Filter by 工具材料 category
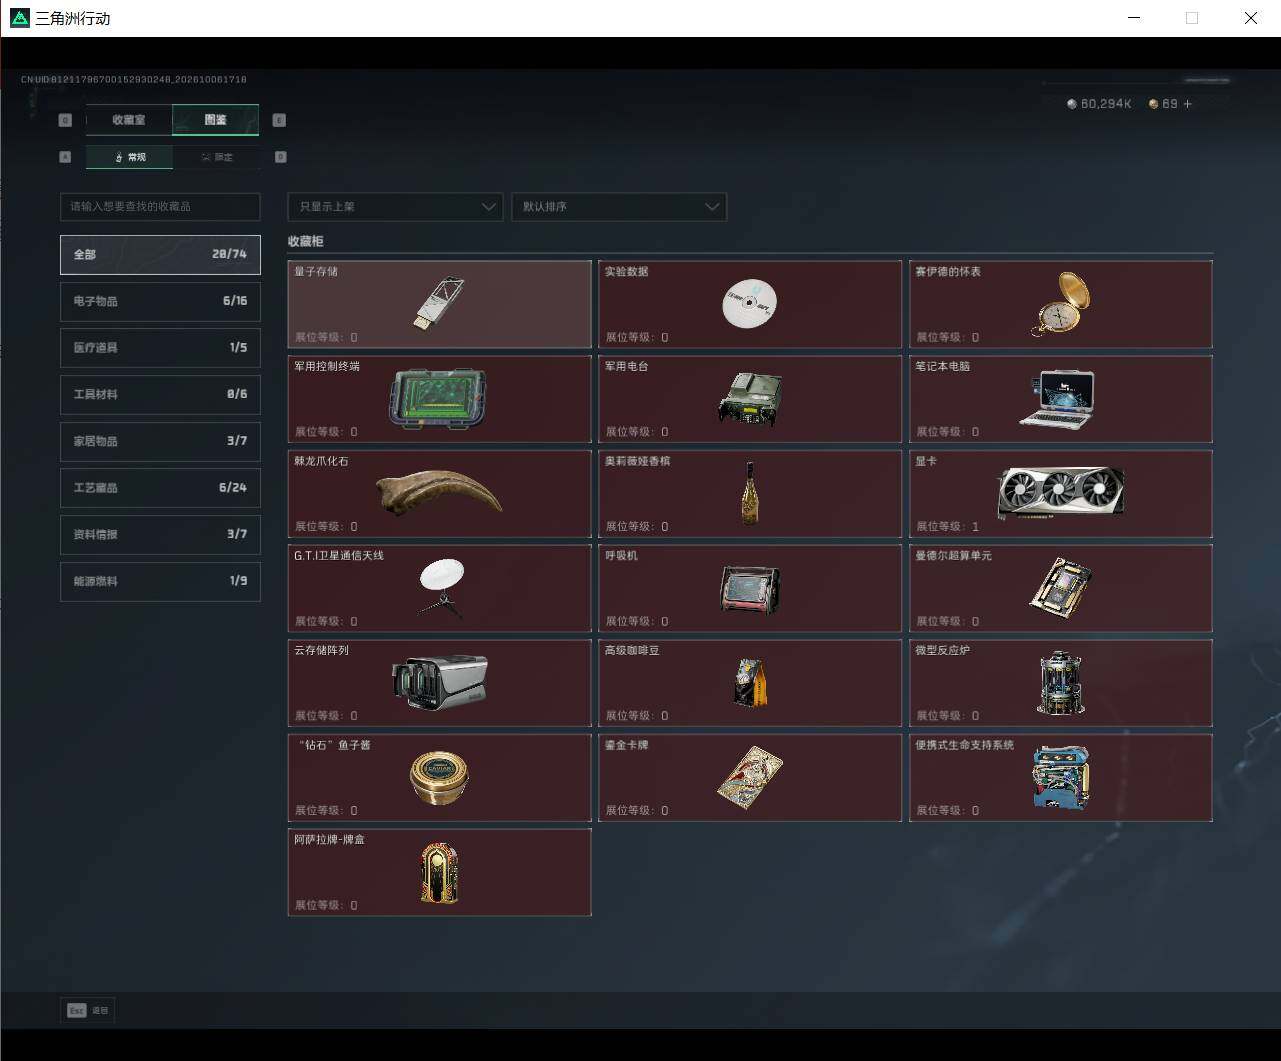This screenshot has height=1061, width=1281. tap(160, 394)
